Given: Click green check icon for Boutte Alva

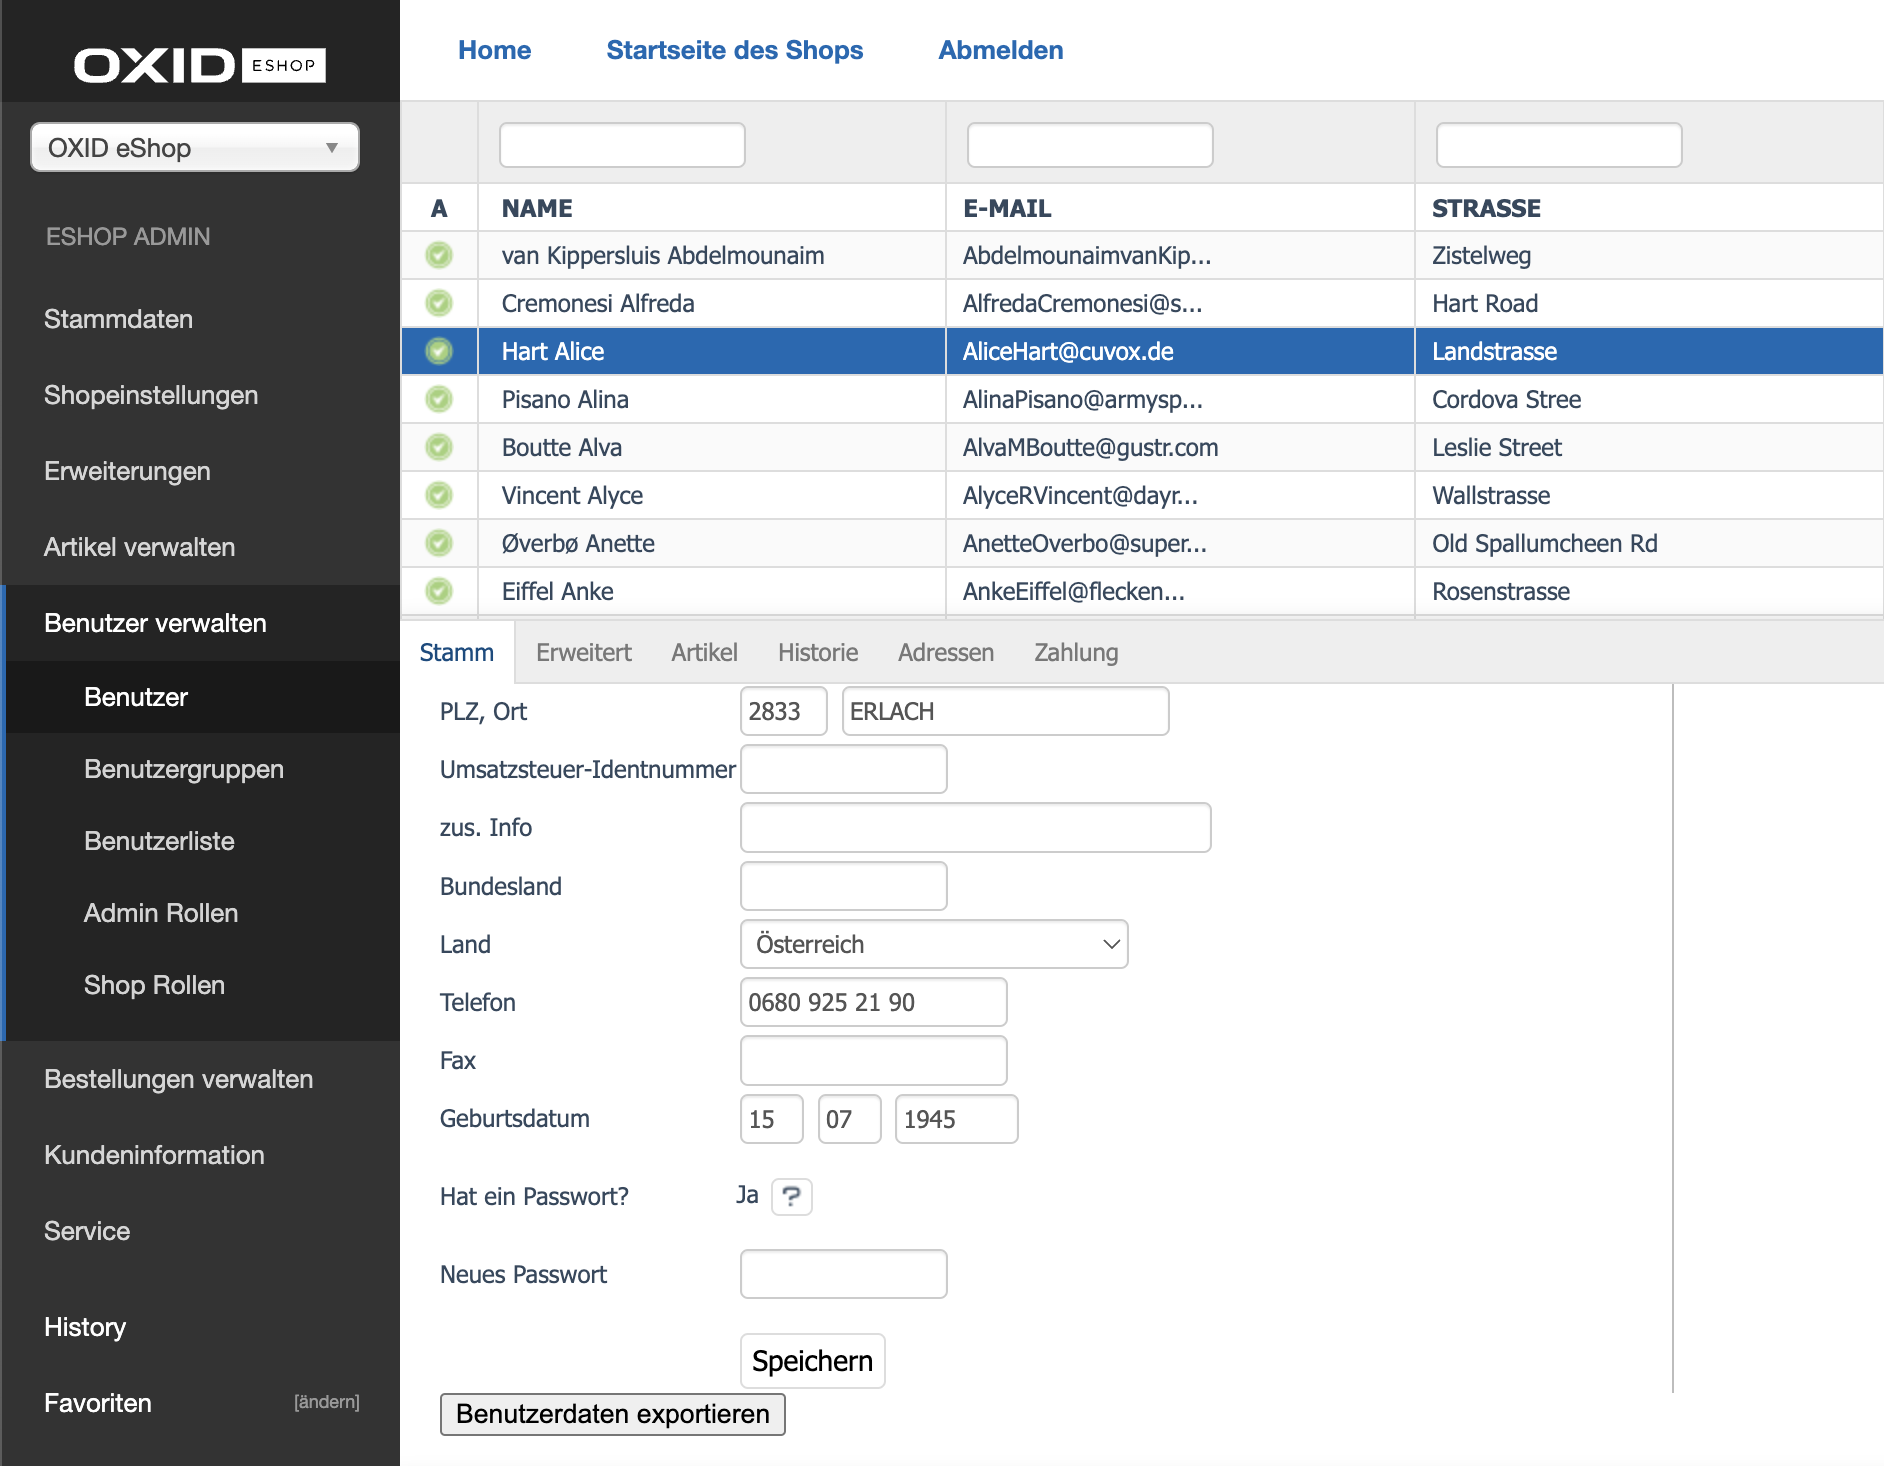Looking at the screenshot, I should (x=439, y=447).
